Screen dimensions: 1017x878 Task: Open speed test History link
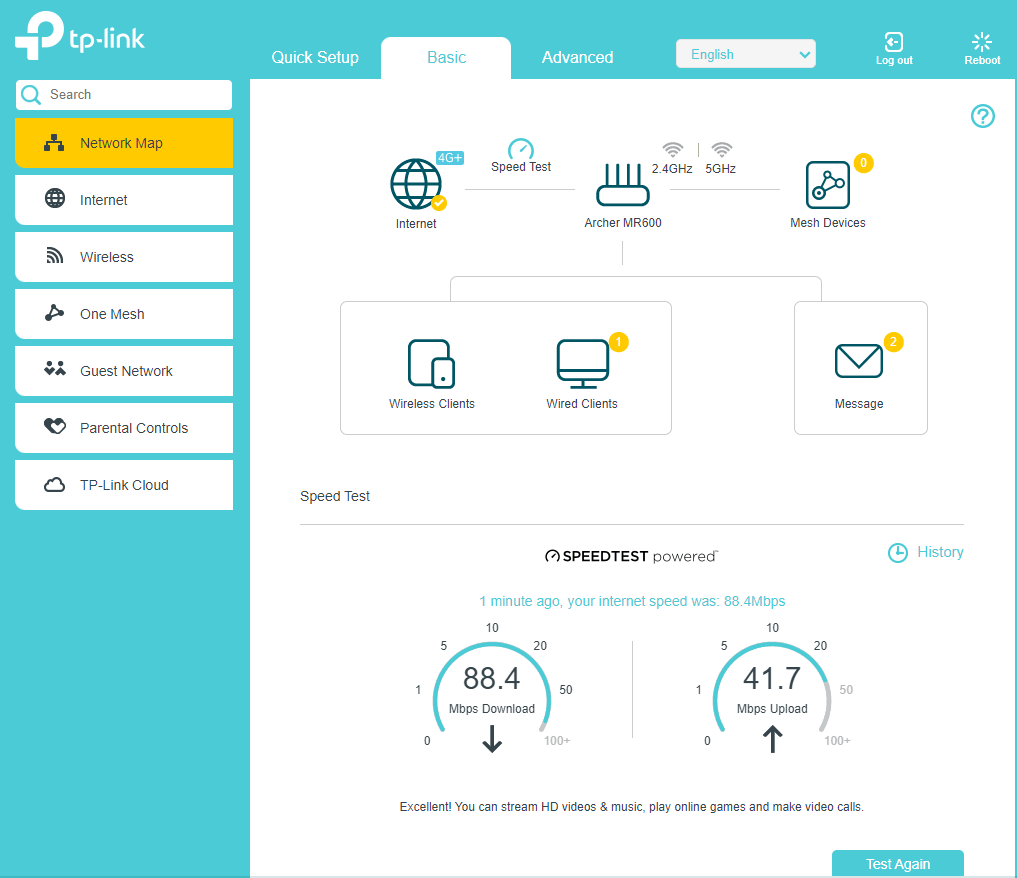(926, 552)
